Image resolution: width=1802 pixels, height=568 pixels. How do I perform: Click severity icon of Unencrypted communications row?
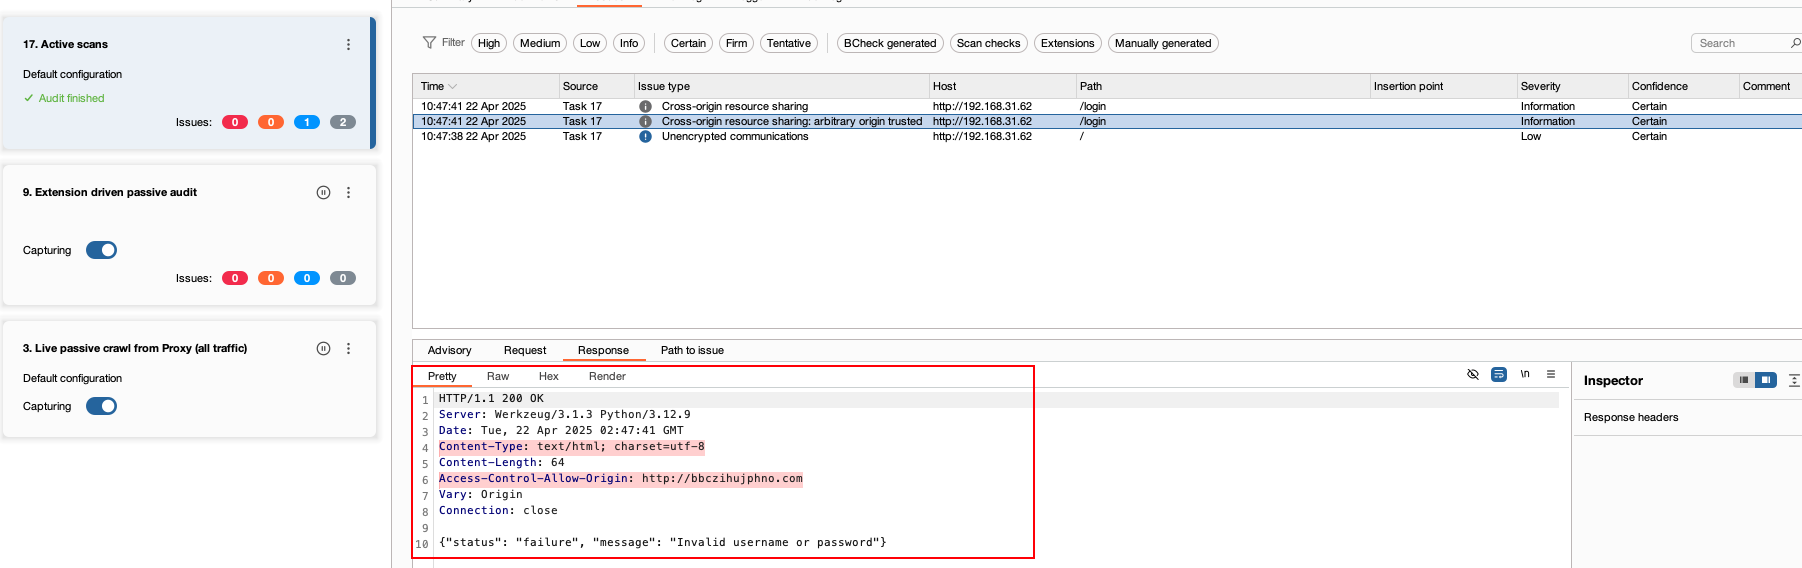[645, 136]
